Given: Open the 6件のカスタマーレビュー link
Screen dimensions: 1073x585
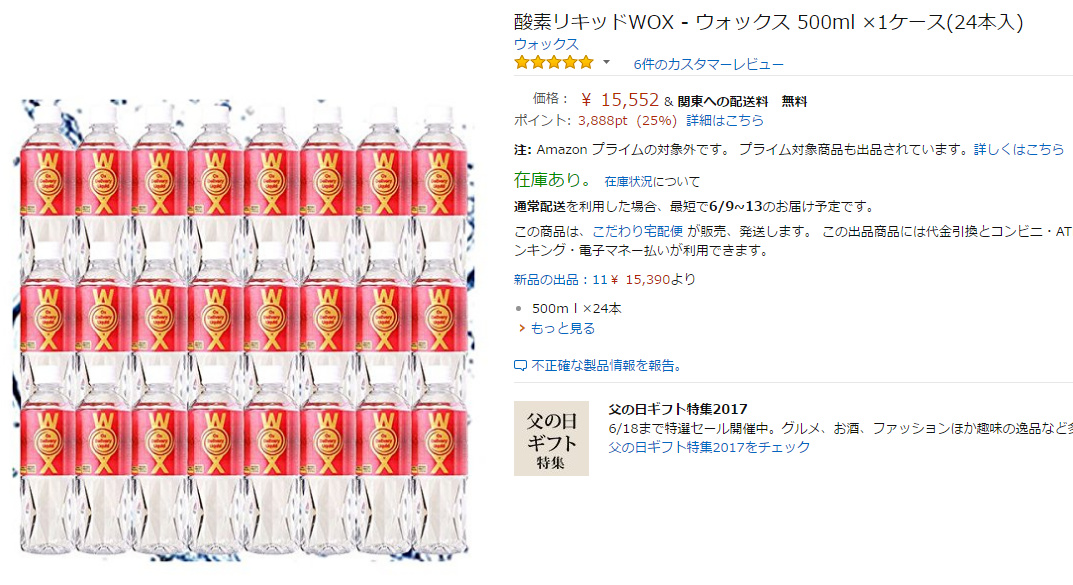Looking at the screenshot, I should tap(708, 64).
